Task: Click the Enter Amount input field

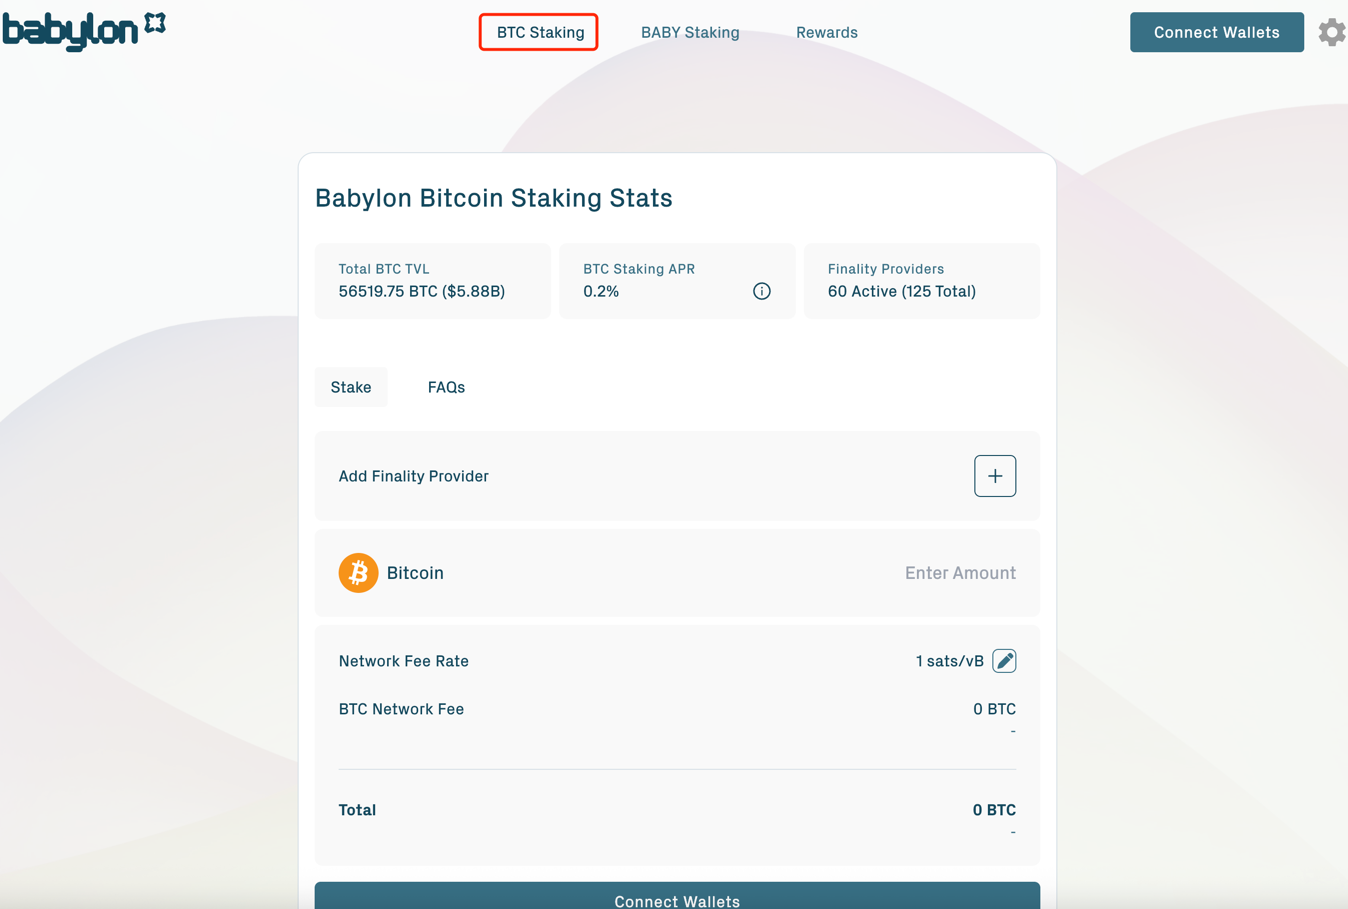Action: pyautogui.click(x=960, y=572)
